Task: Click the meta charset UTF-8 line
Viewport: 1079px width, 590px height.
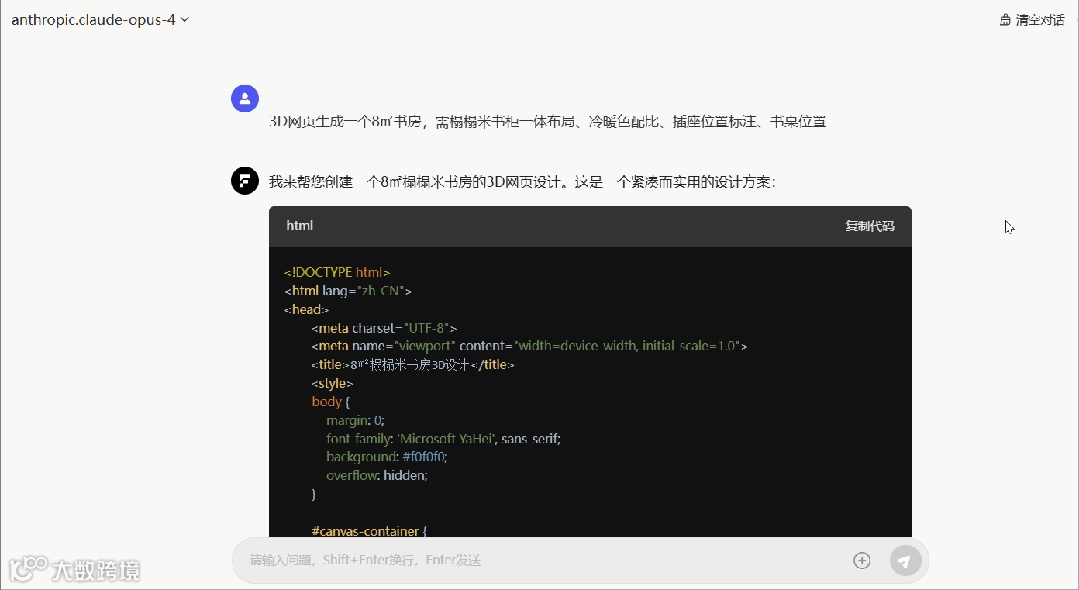Action: 384,328
